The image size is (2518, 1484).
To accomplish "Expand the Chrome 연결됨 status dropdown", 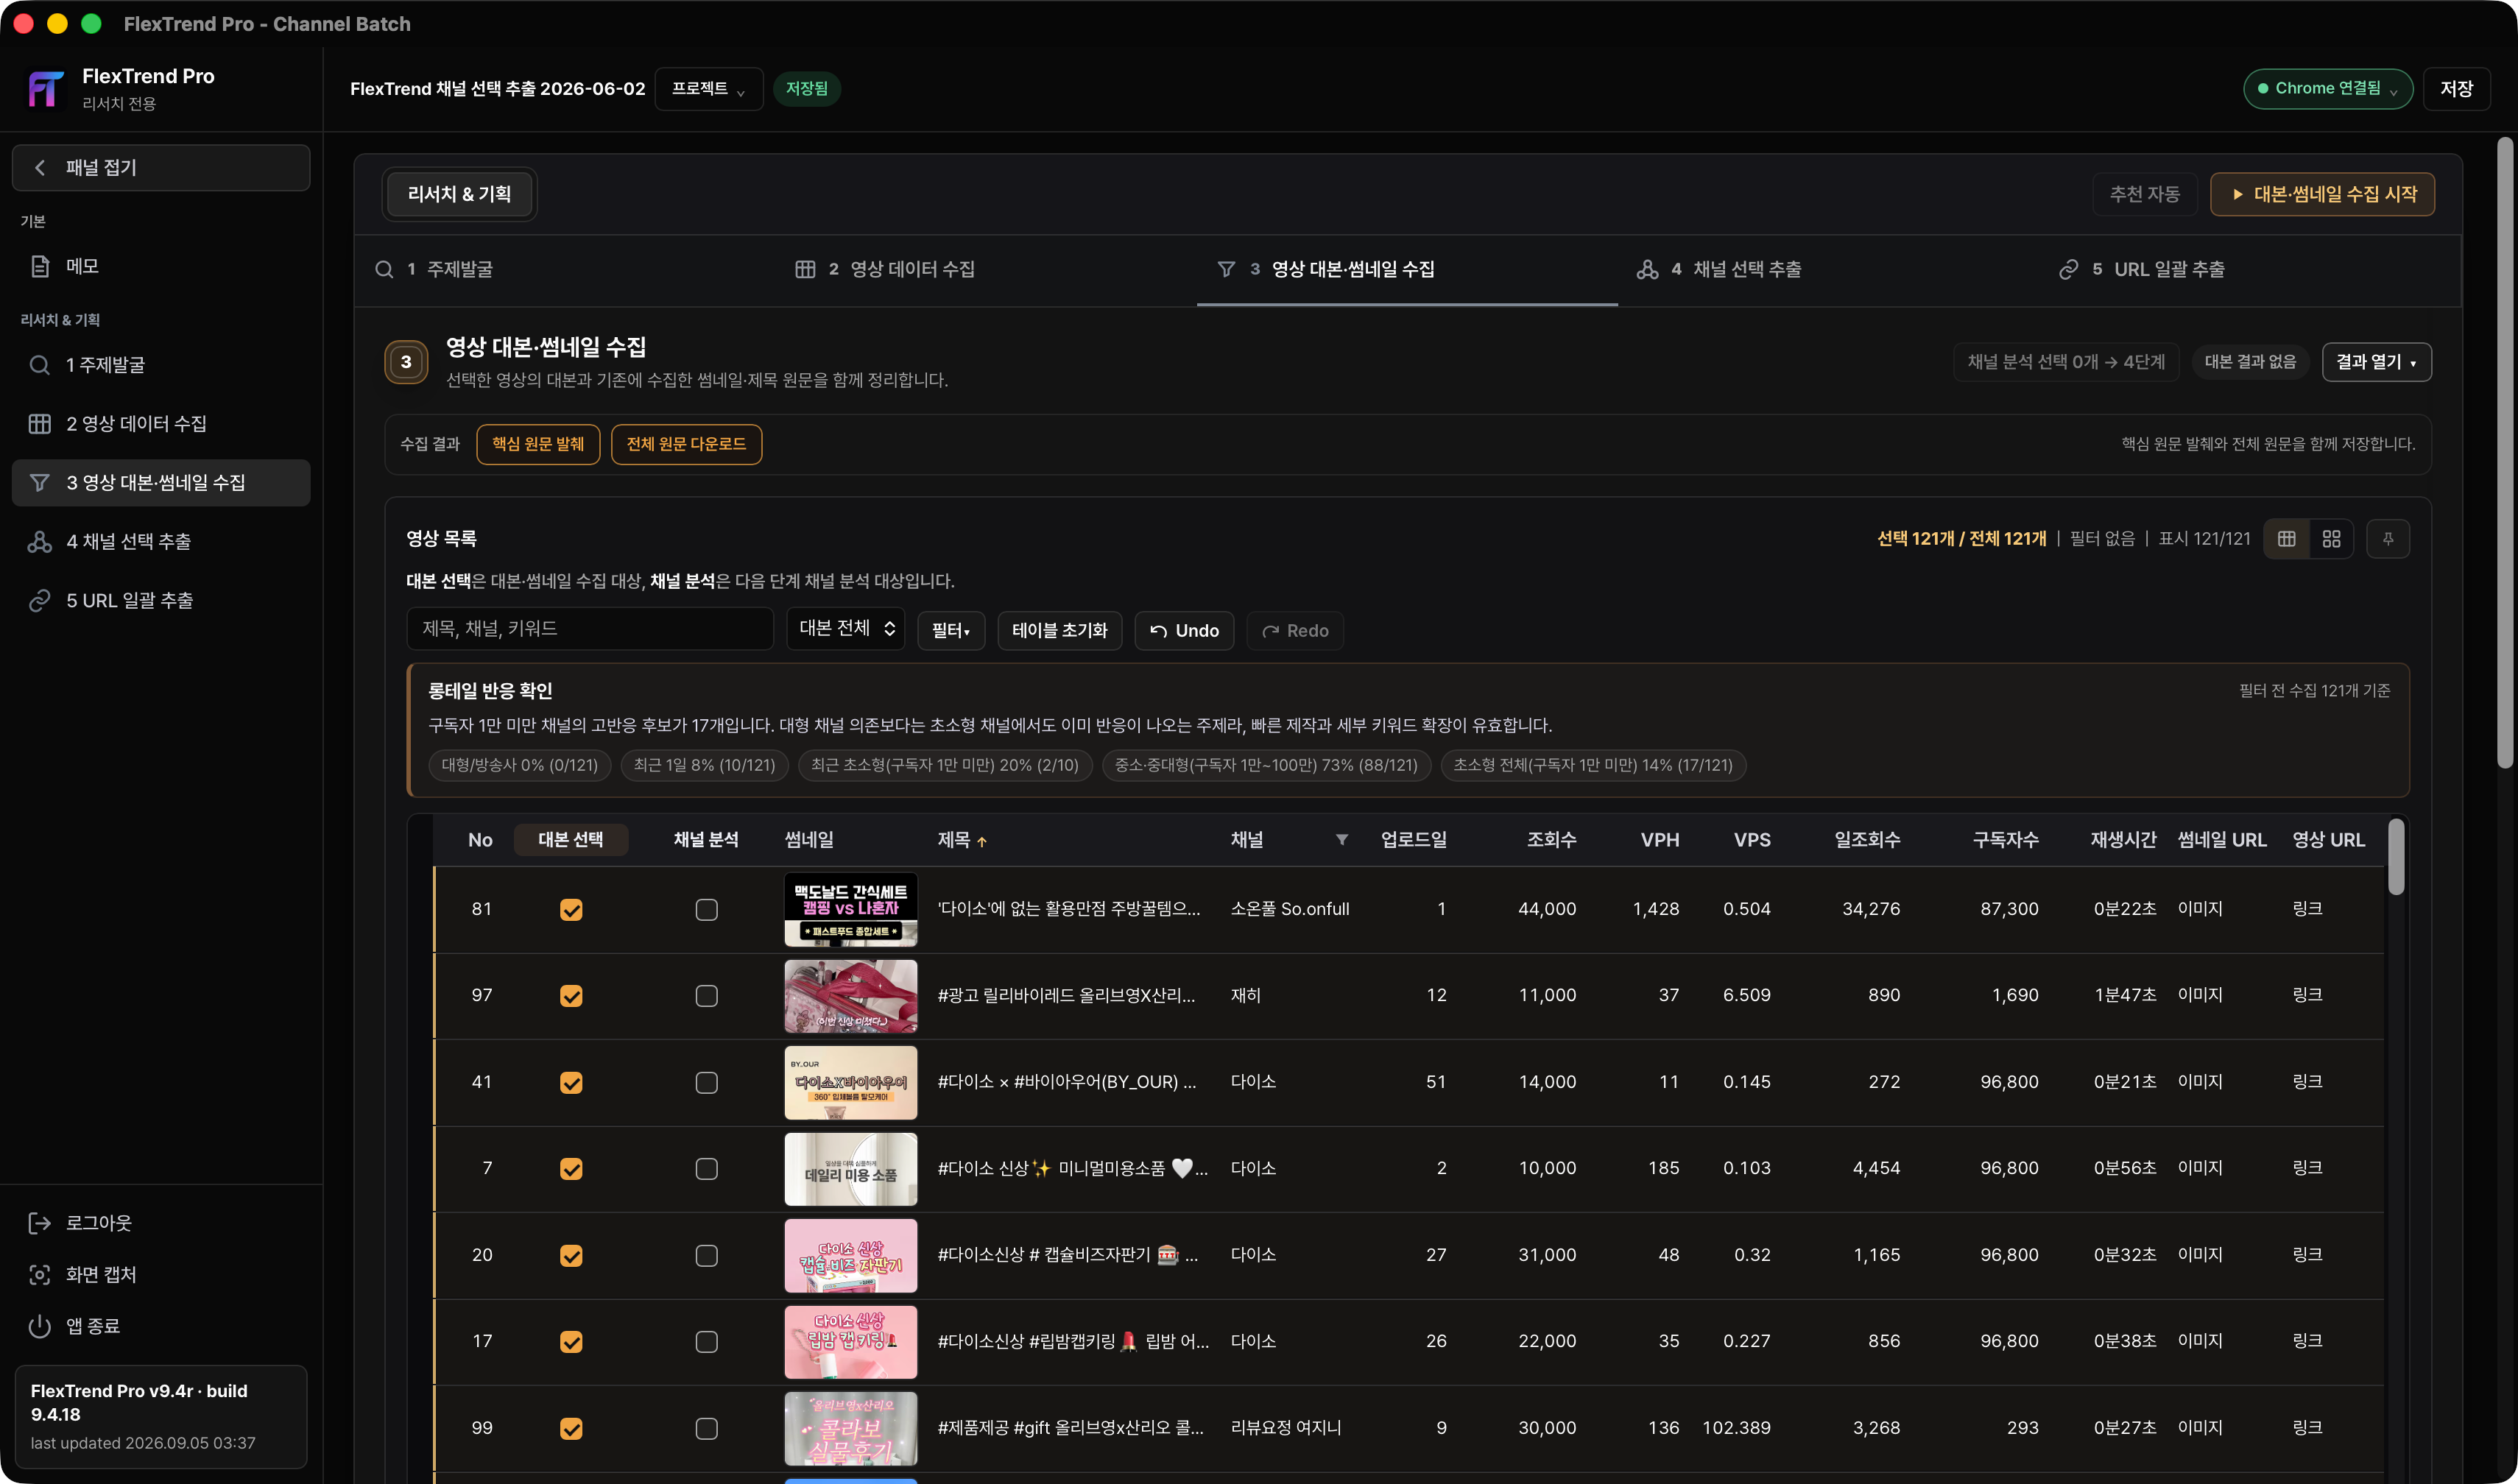I will click(x=2328, y=89).
